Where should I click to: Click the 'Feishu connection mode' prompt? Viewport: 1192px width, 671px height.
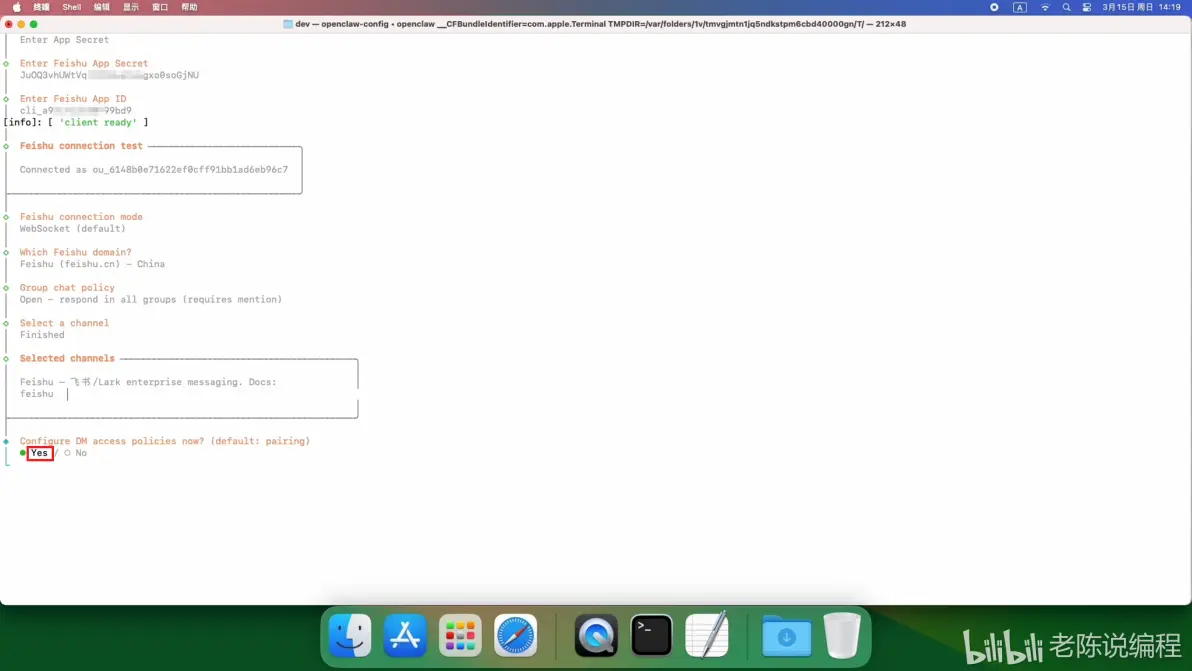pos(81,217)
